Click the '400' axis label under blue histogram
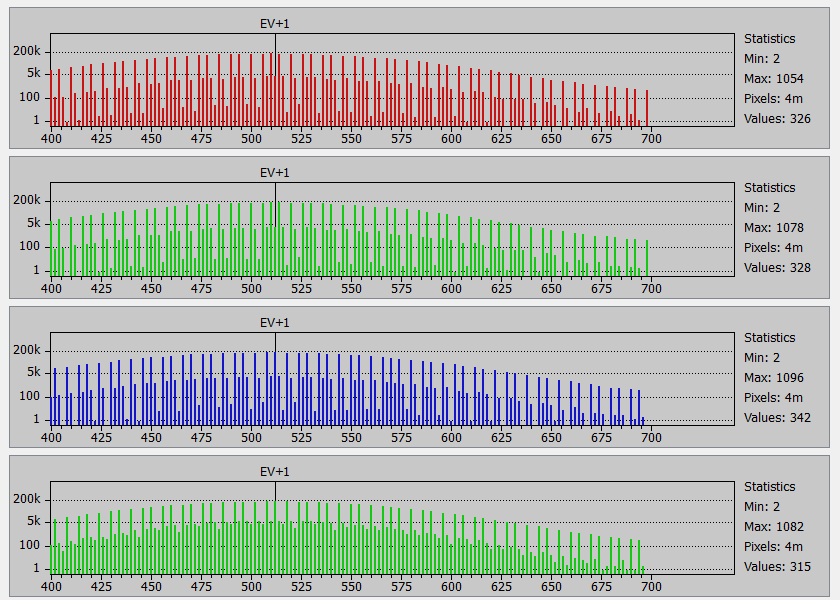The height and width of the screenshot is (600, 840). pyautogui.click(x=51, y=438)
